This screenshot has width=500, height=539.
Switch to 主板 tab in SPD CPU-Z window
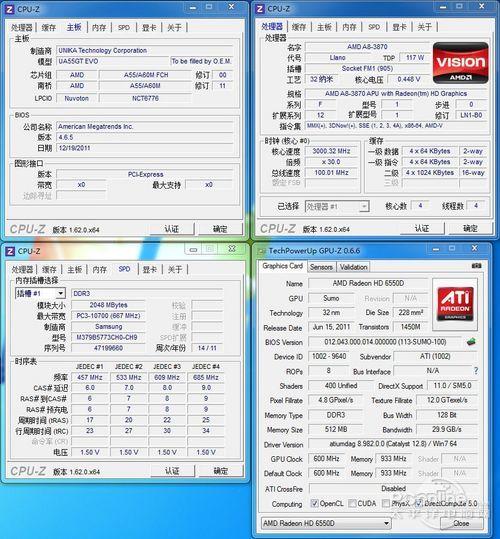(x=75, y=270)
